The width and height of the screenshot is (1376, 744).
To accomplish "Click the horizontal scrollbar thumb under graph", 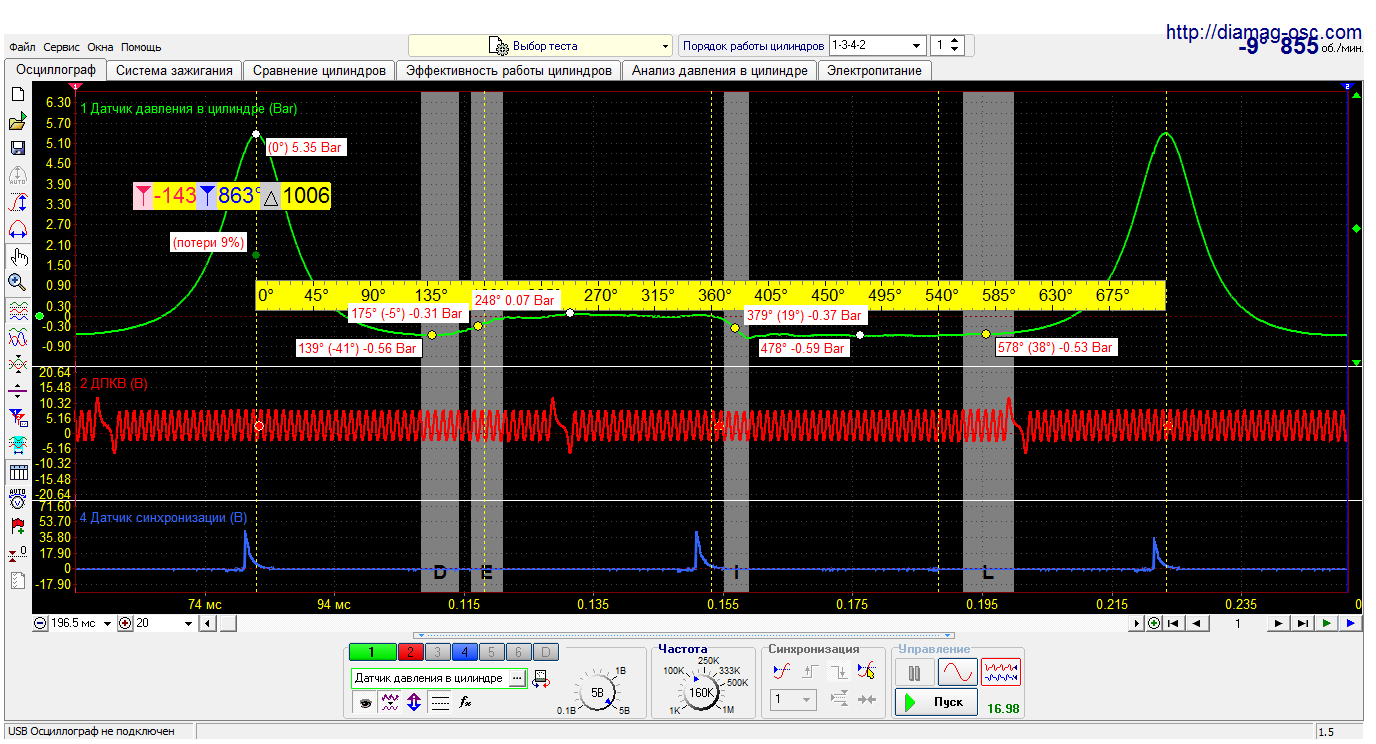I will 227,623.
